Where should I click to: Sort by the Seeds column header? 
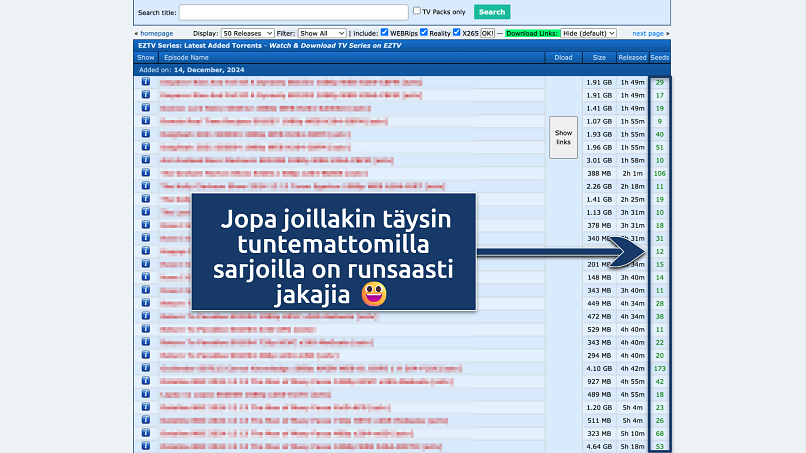pyautogui.click(x=660, y=58)
